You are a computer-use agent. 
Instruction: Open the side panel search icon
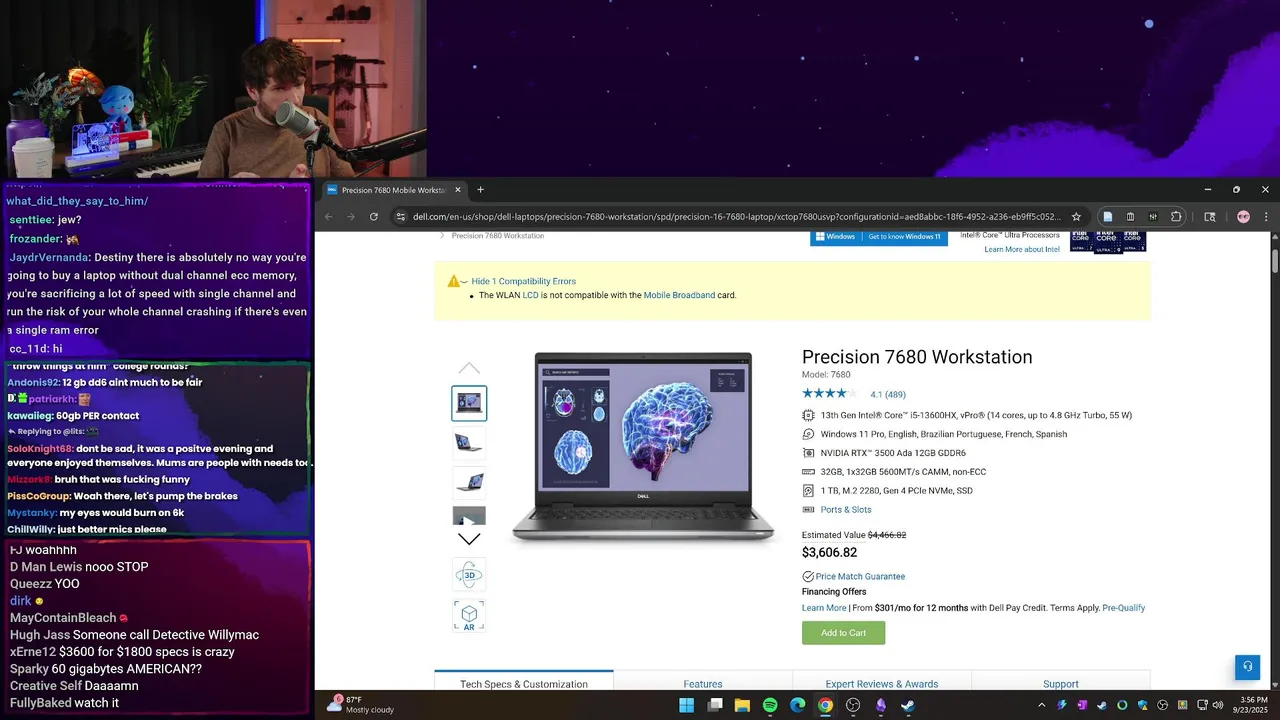point(1209,217)
